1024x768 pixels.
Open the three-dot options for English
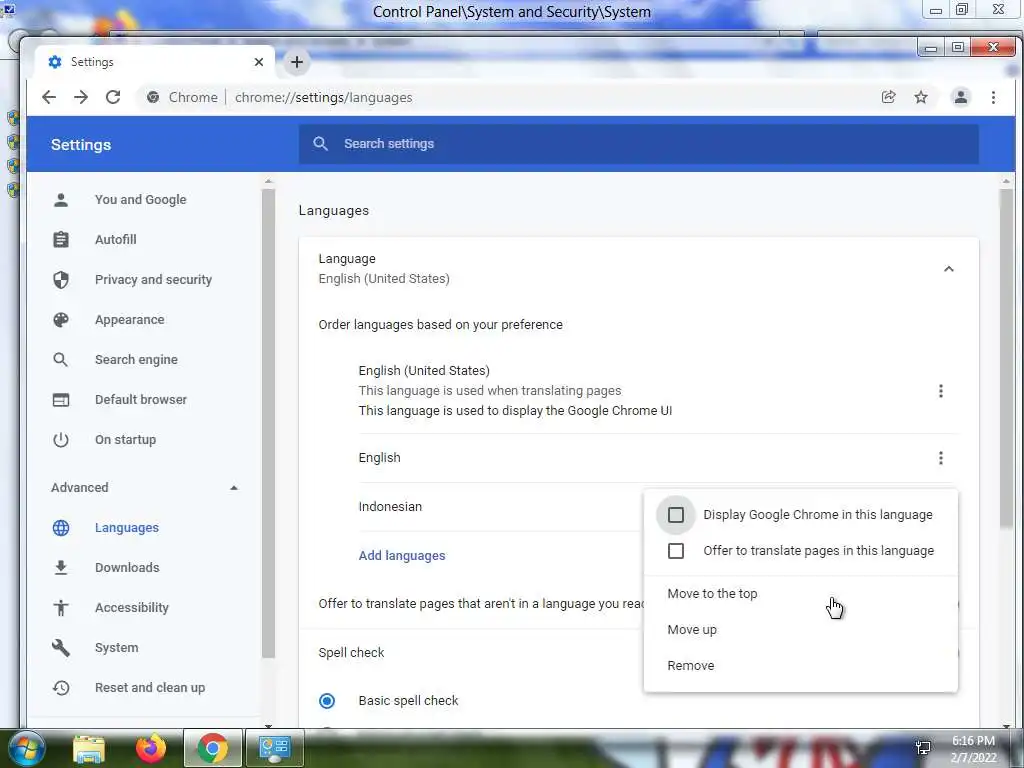940,458
